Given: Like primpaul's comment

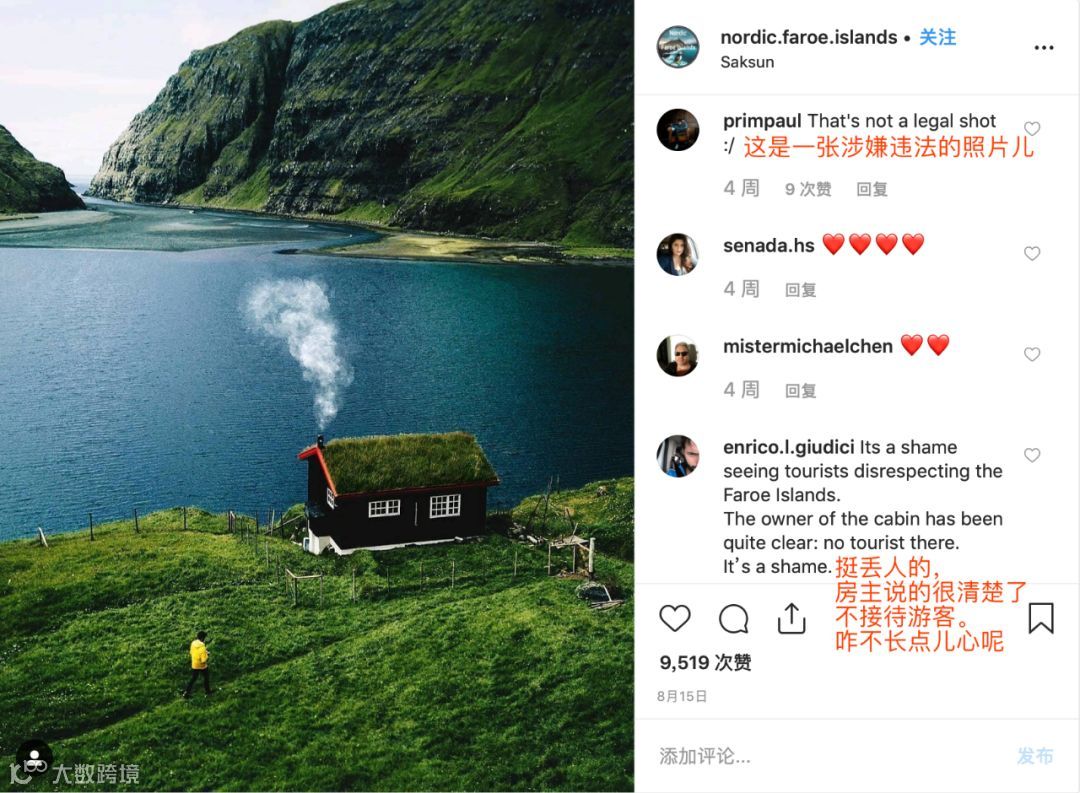Looking at the screenshot, I should point(1032,129).
